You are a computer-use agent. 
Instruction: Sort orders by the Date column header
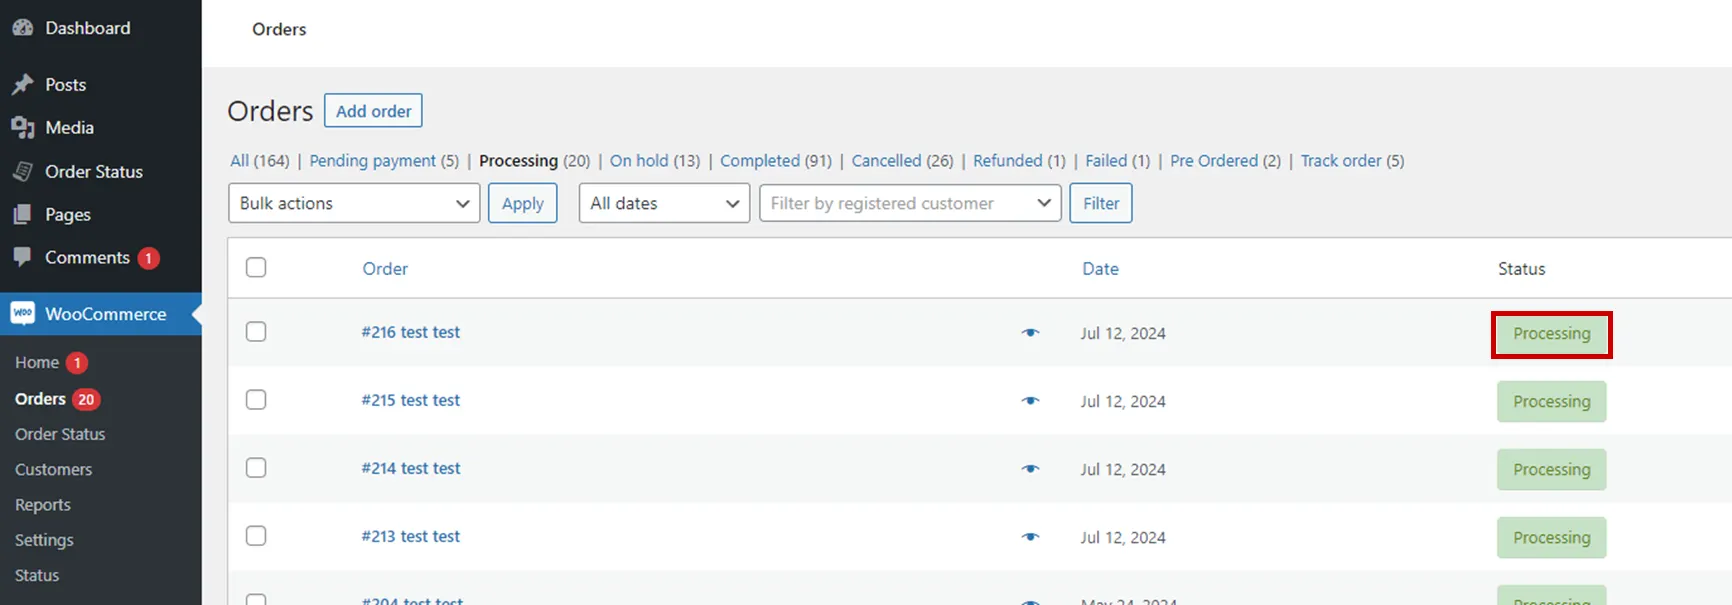point(1100,269)
